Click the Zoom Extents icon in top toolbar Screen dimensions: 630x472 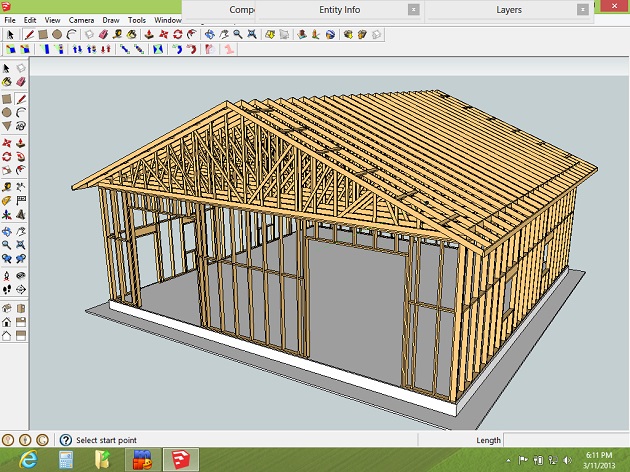tap(253, 34)
